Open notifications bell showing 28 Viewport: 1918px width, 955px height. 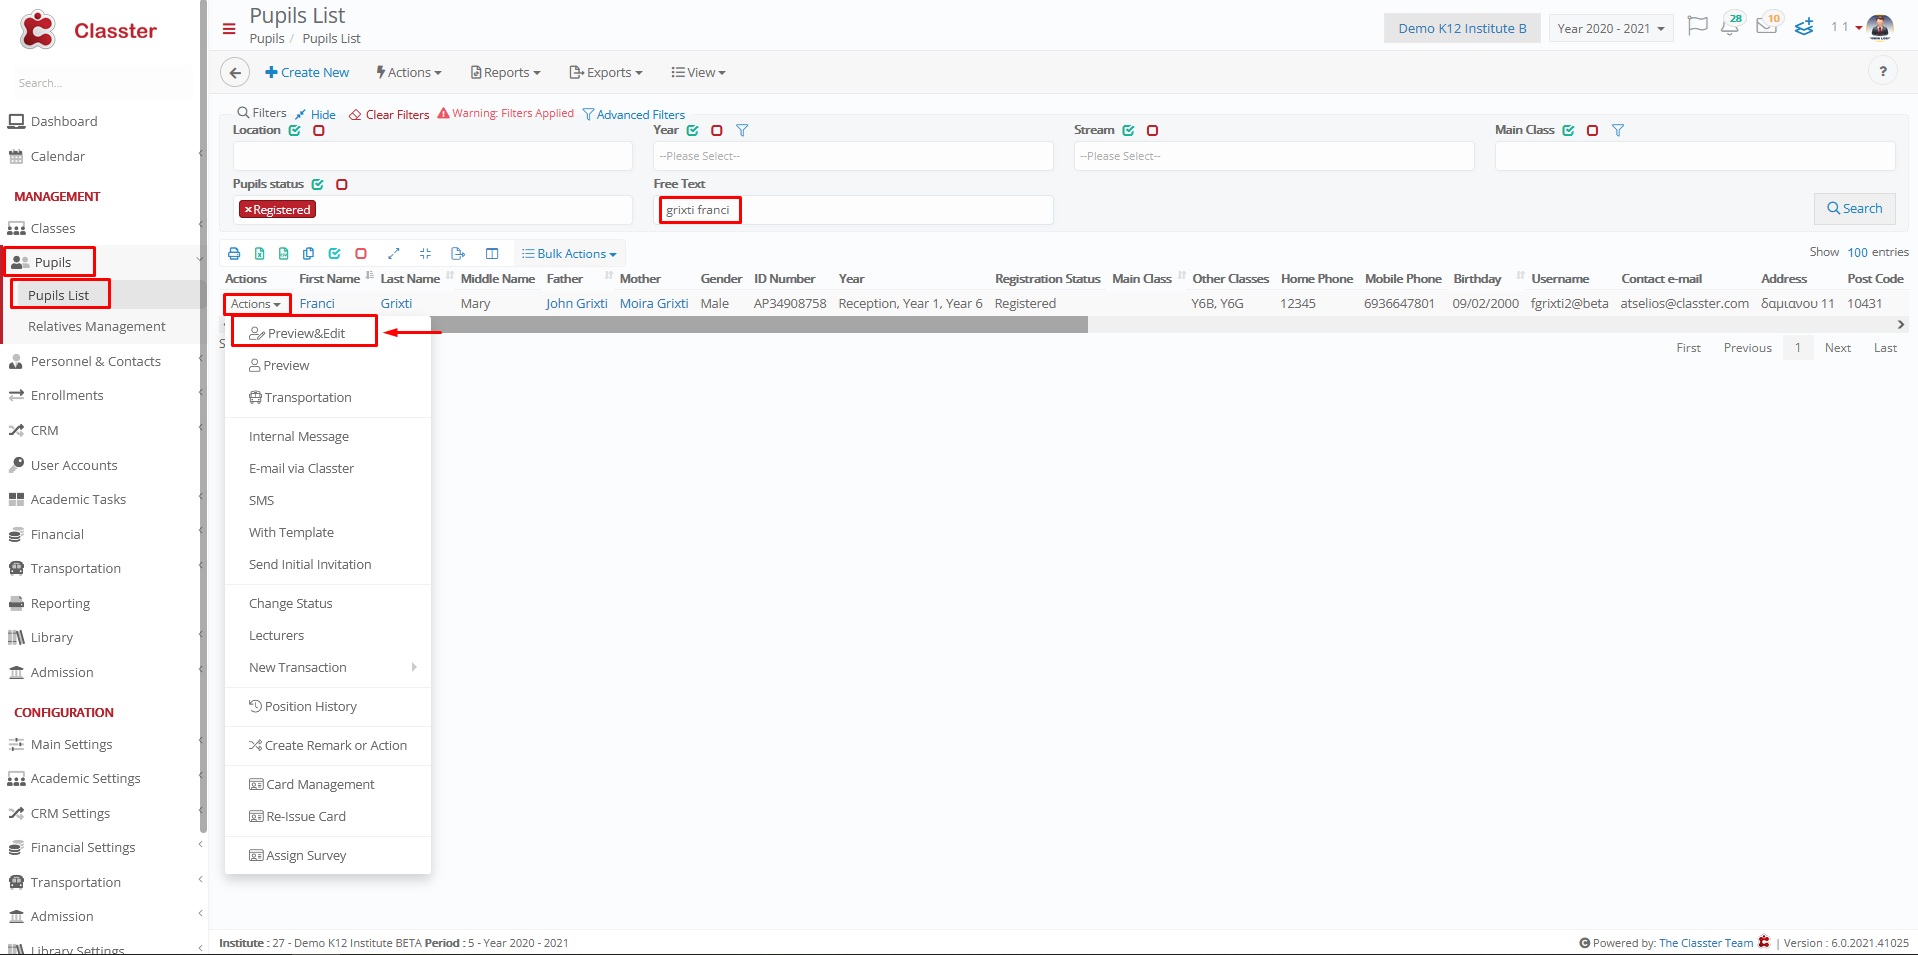1731,26
